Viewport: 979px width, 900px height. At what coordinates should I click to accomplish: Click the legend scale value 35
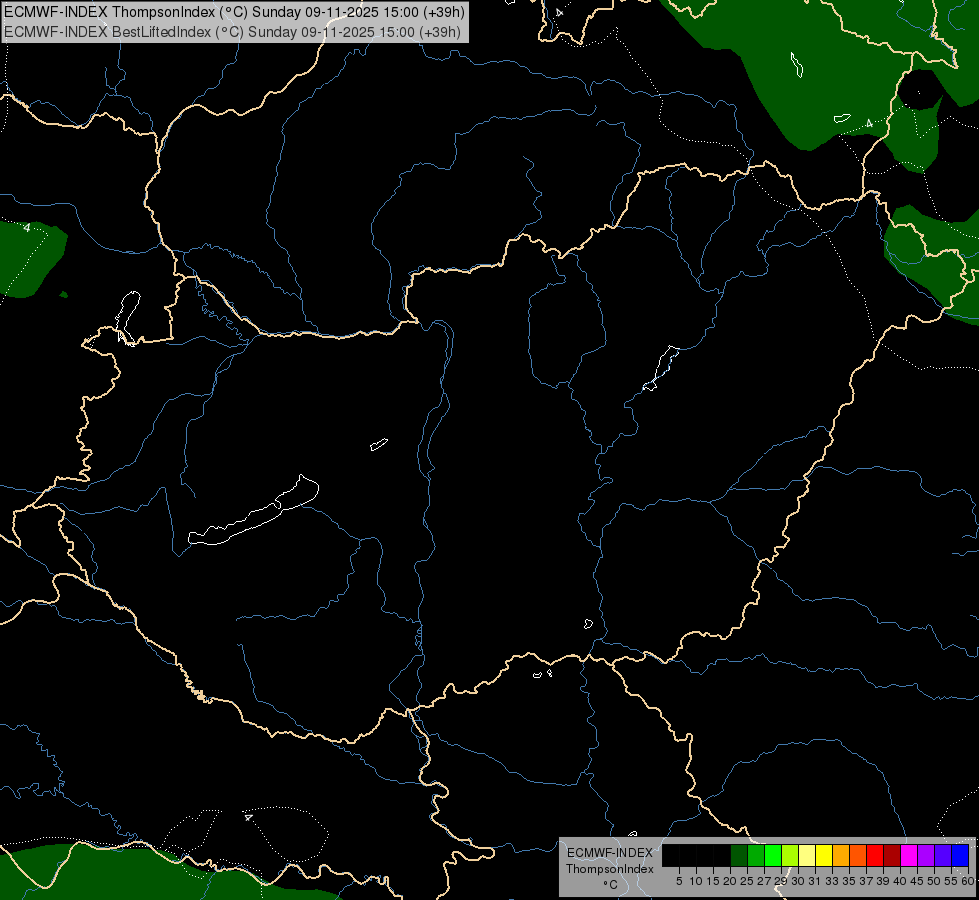click(x=849, y=881)
